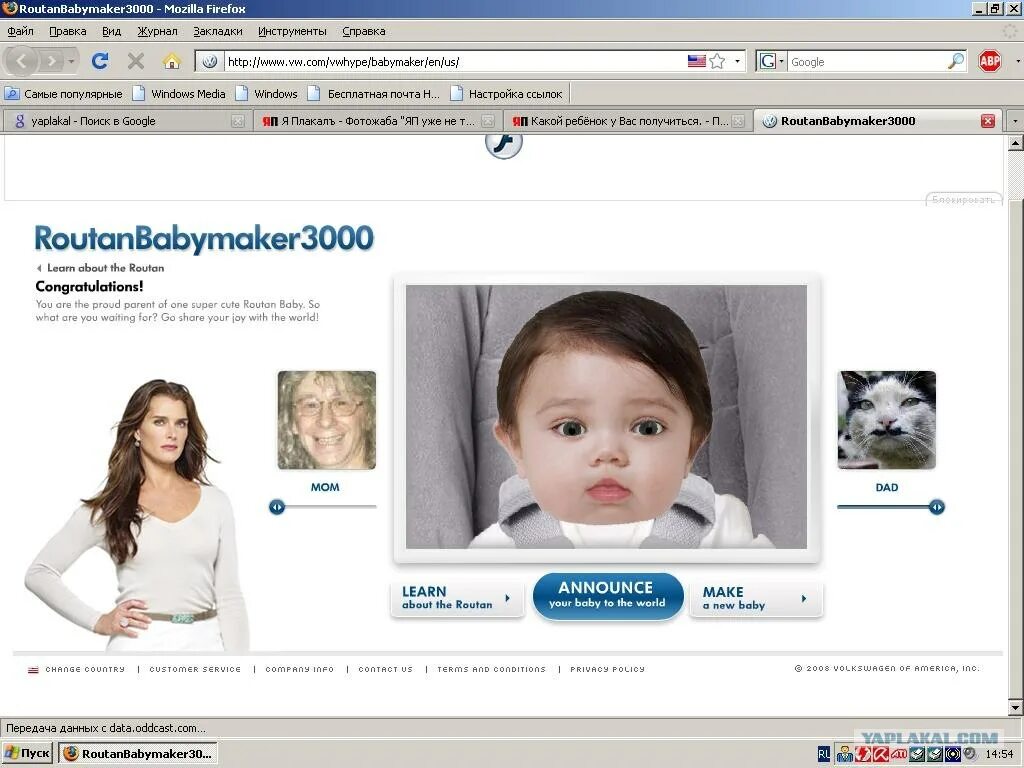Click the COMPANY INFO footer link
Image resolution: width=1024 pixels, height=768 pixels.
(299, 669)
